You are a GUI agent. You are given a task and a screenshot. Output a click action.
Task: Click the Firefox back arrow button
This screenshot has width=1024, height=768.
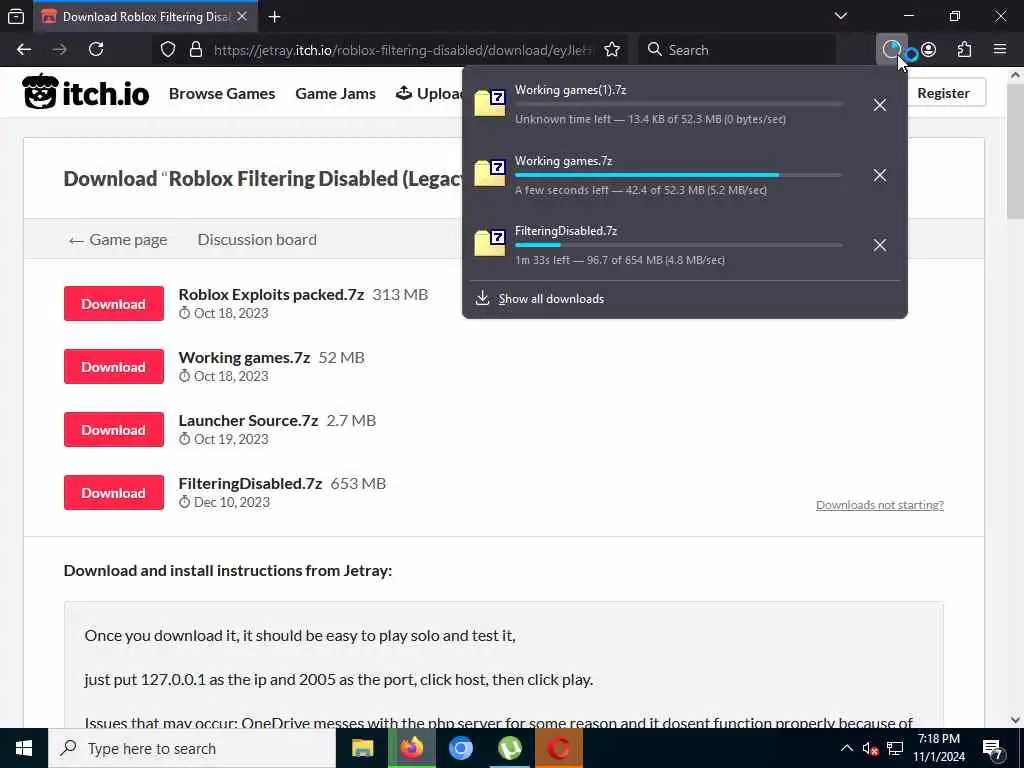click(x=24, y=50)
